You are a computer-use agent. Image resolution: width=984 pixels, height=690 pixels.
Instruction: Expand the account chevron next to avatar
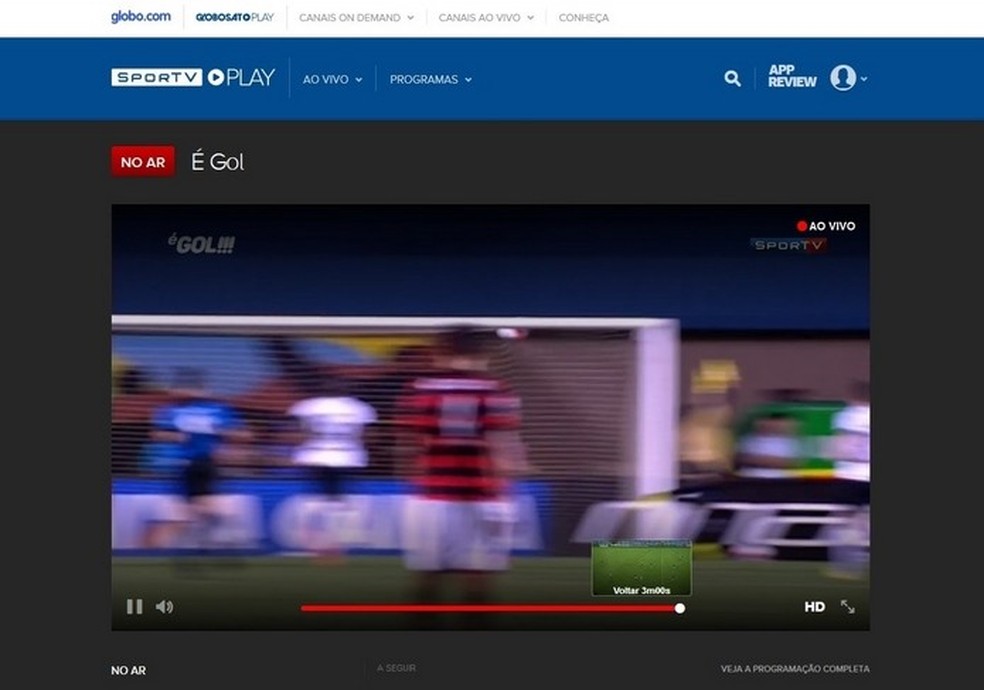pyautogui.click(x=861, y=81)
